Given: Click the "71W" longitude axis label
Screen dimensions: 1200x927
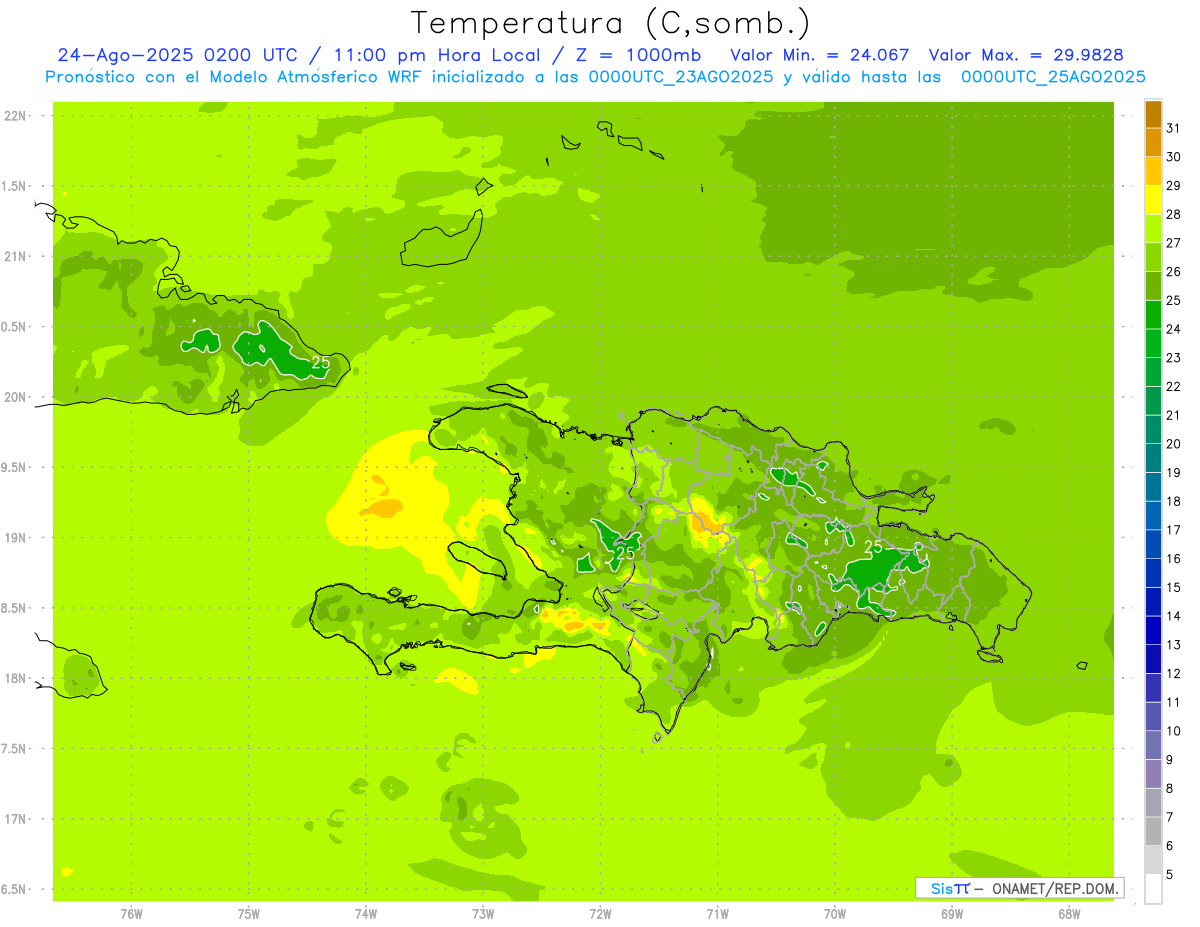Looking at the screenshot, I should pos(717,914).
